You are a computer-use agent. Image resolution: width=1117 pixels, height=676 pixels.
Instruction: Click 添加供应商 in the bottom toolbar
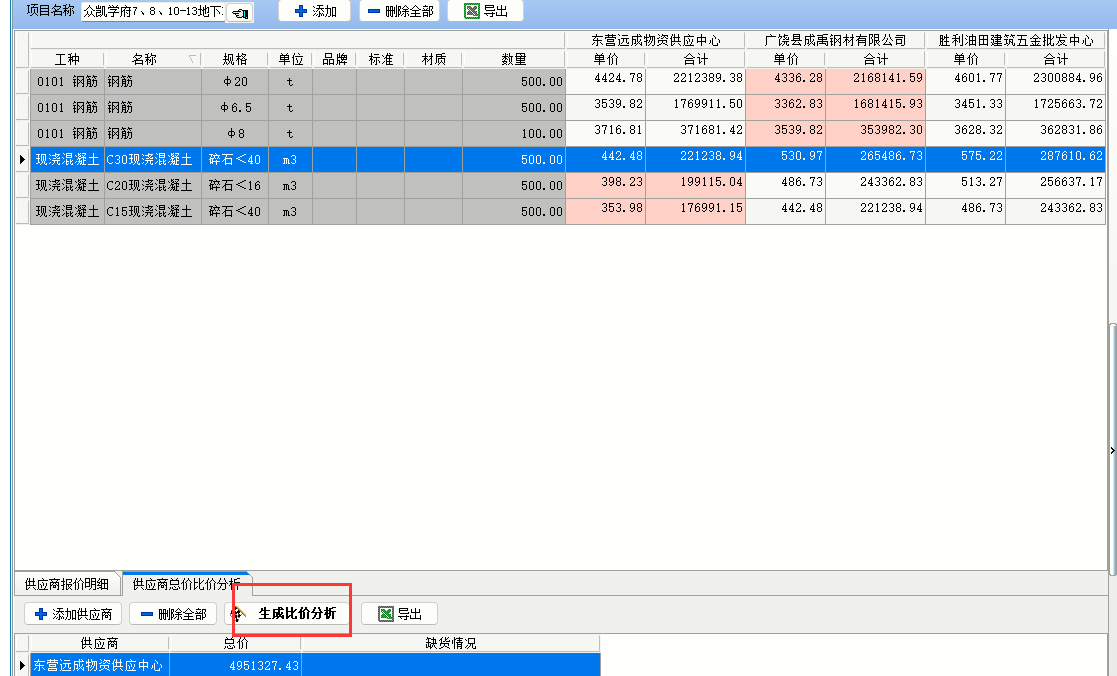pyautogui.click(x=73, y=614)
